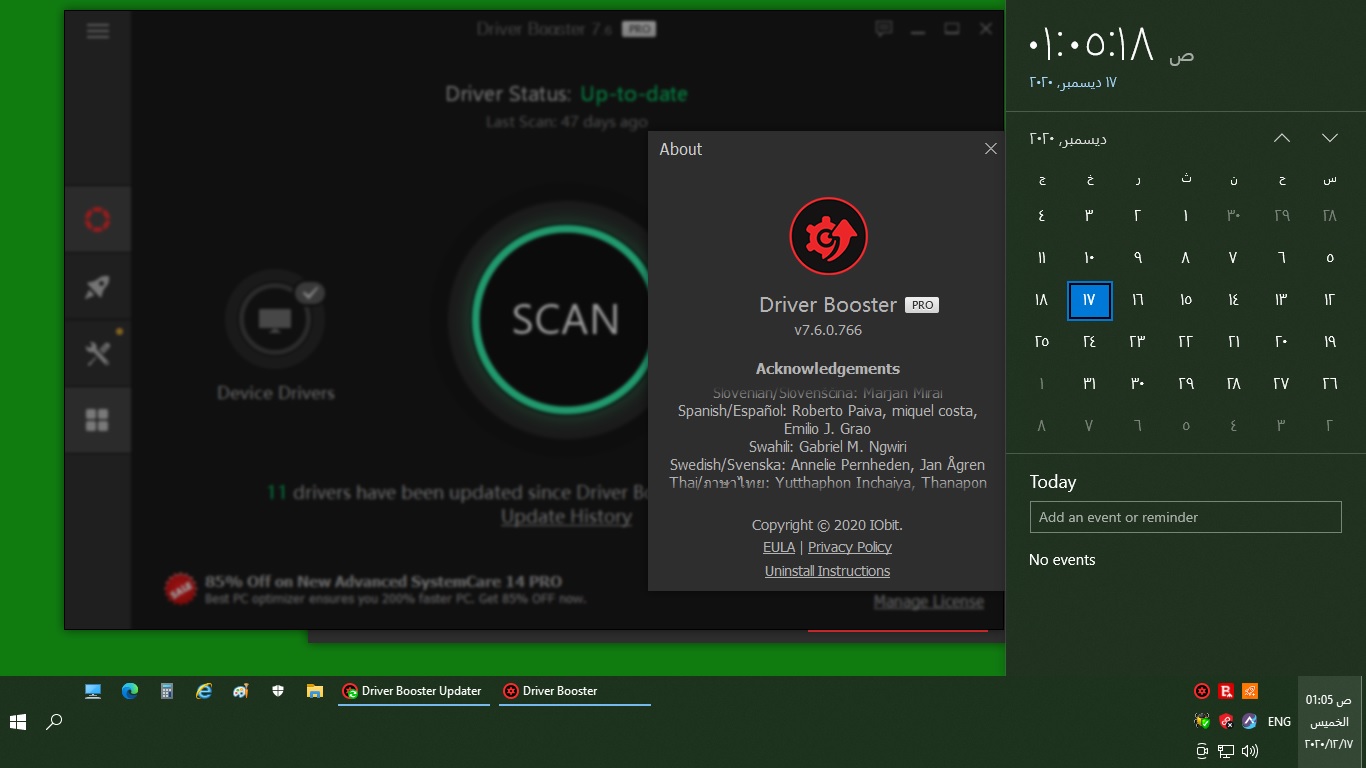The height and width of the screenshot is (768, 1366).
Task: Click the Swahili: Gabriel M. Ngwiri line
Action: [x=828, y=447]
